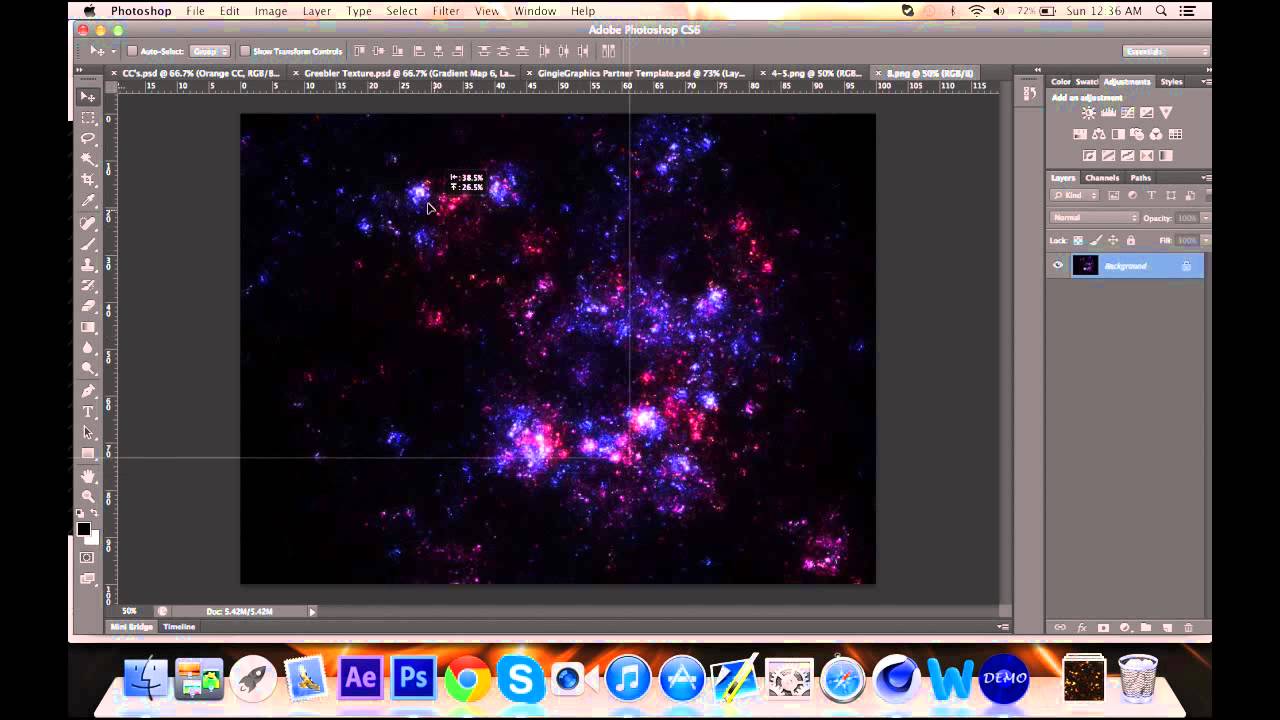This screenshot has width=1280, height=720.
Task: Open the Opacity slider arrow
Action: pos(1205,218)
